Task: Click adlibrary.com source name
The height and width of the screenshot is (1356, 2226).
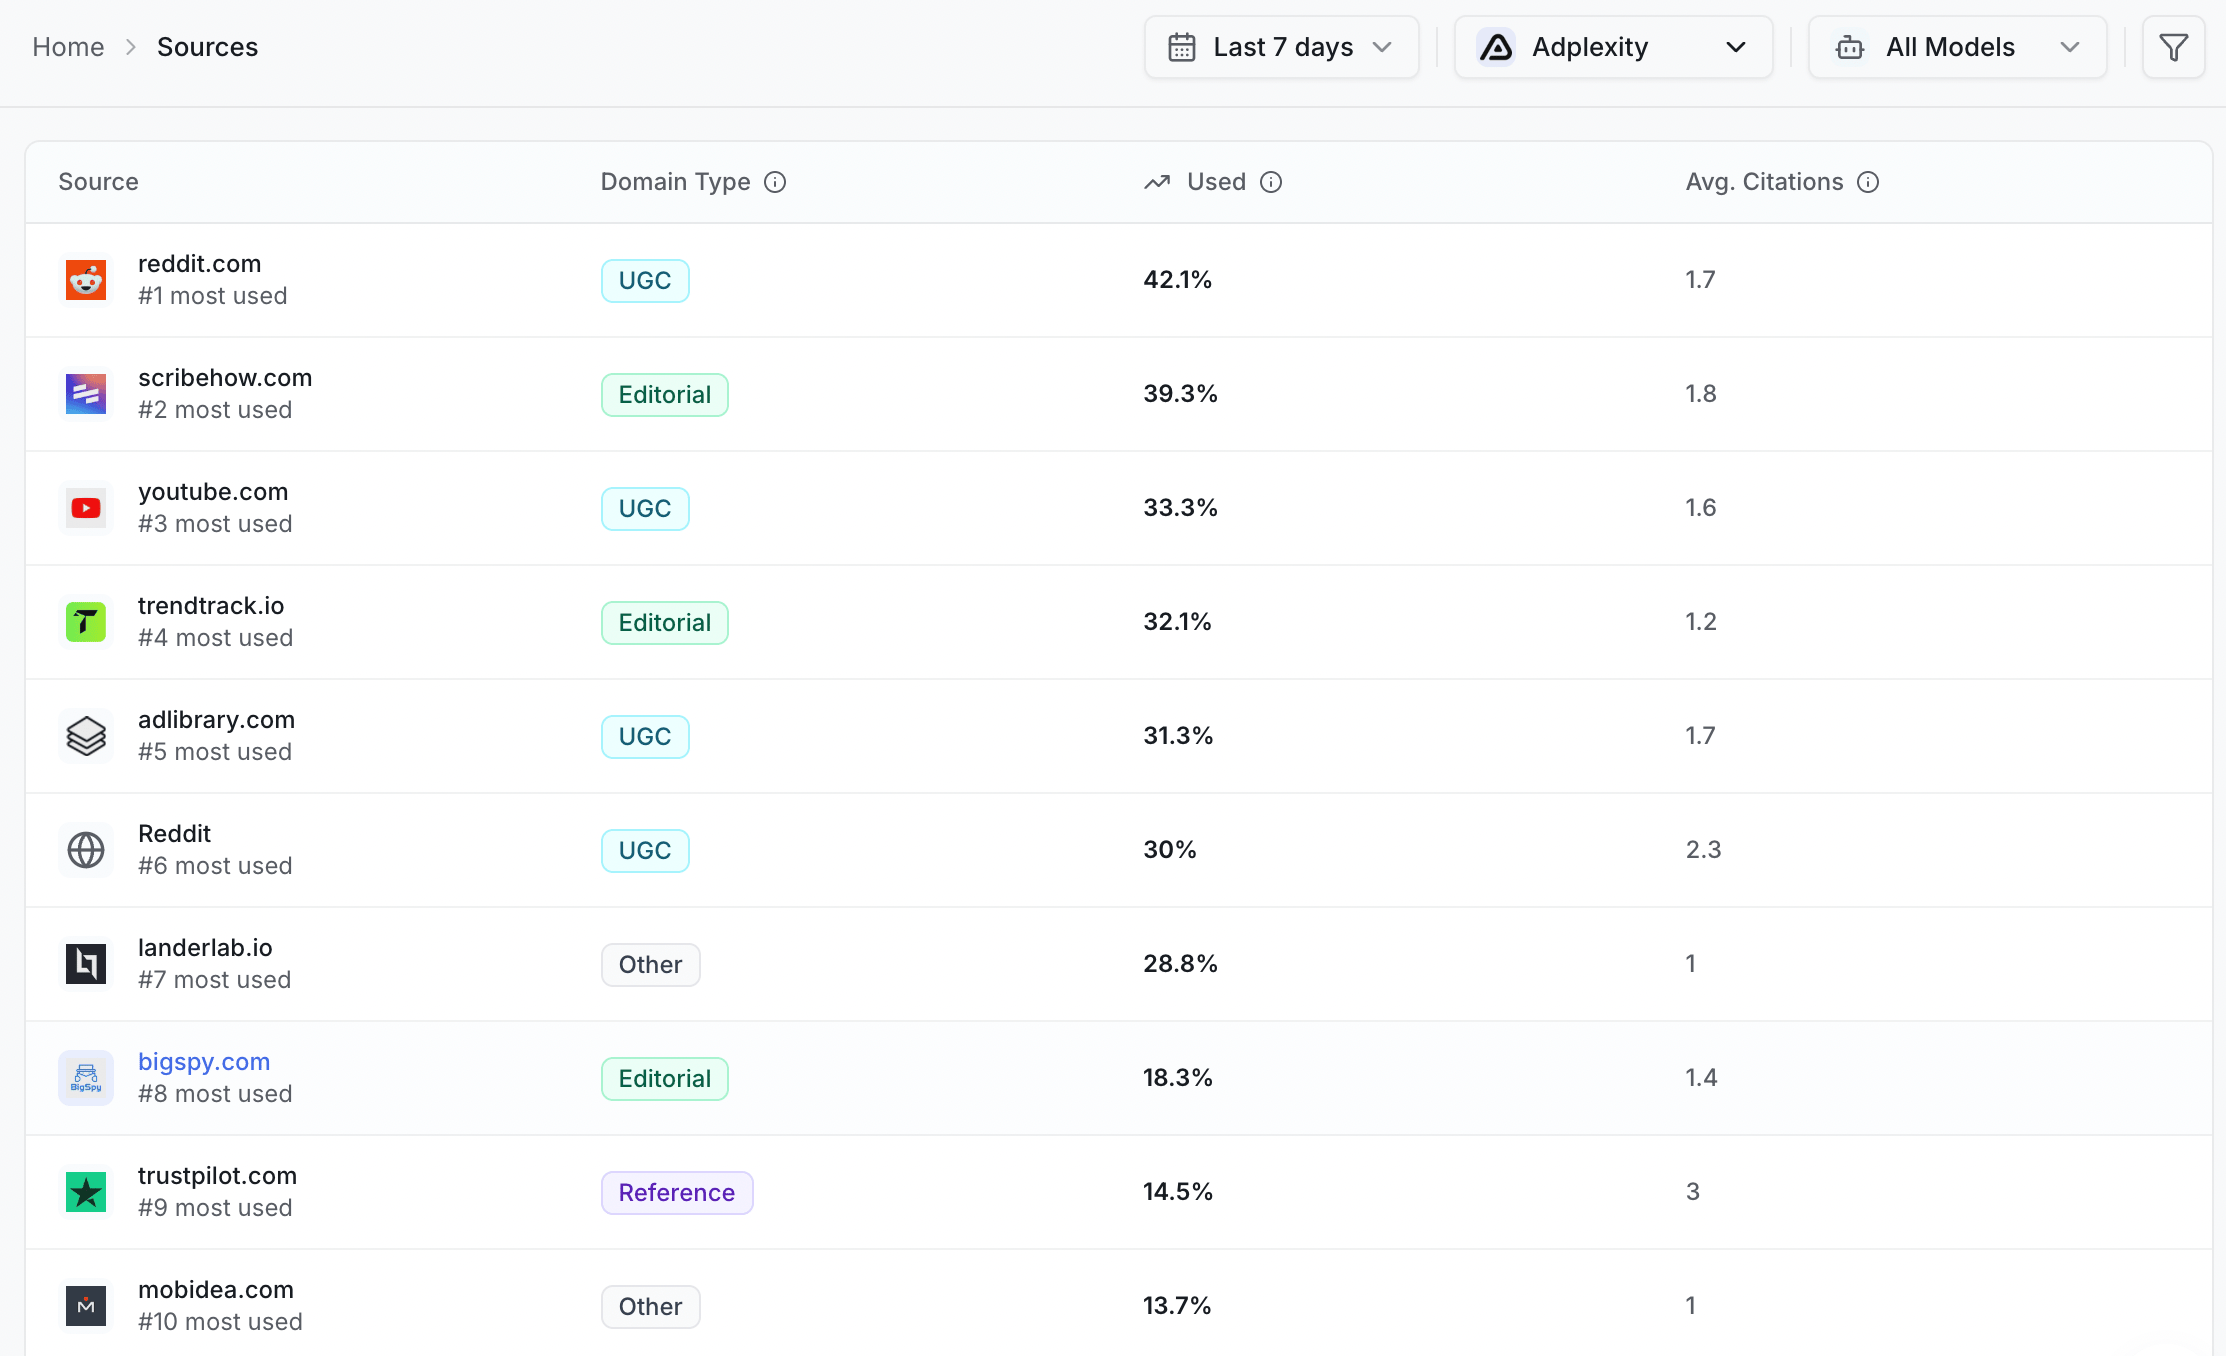Action: coord(216,720)
